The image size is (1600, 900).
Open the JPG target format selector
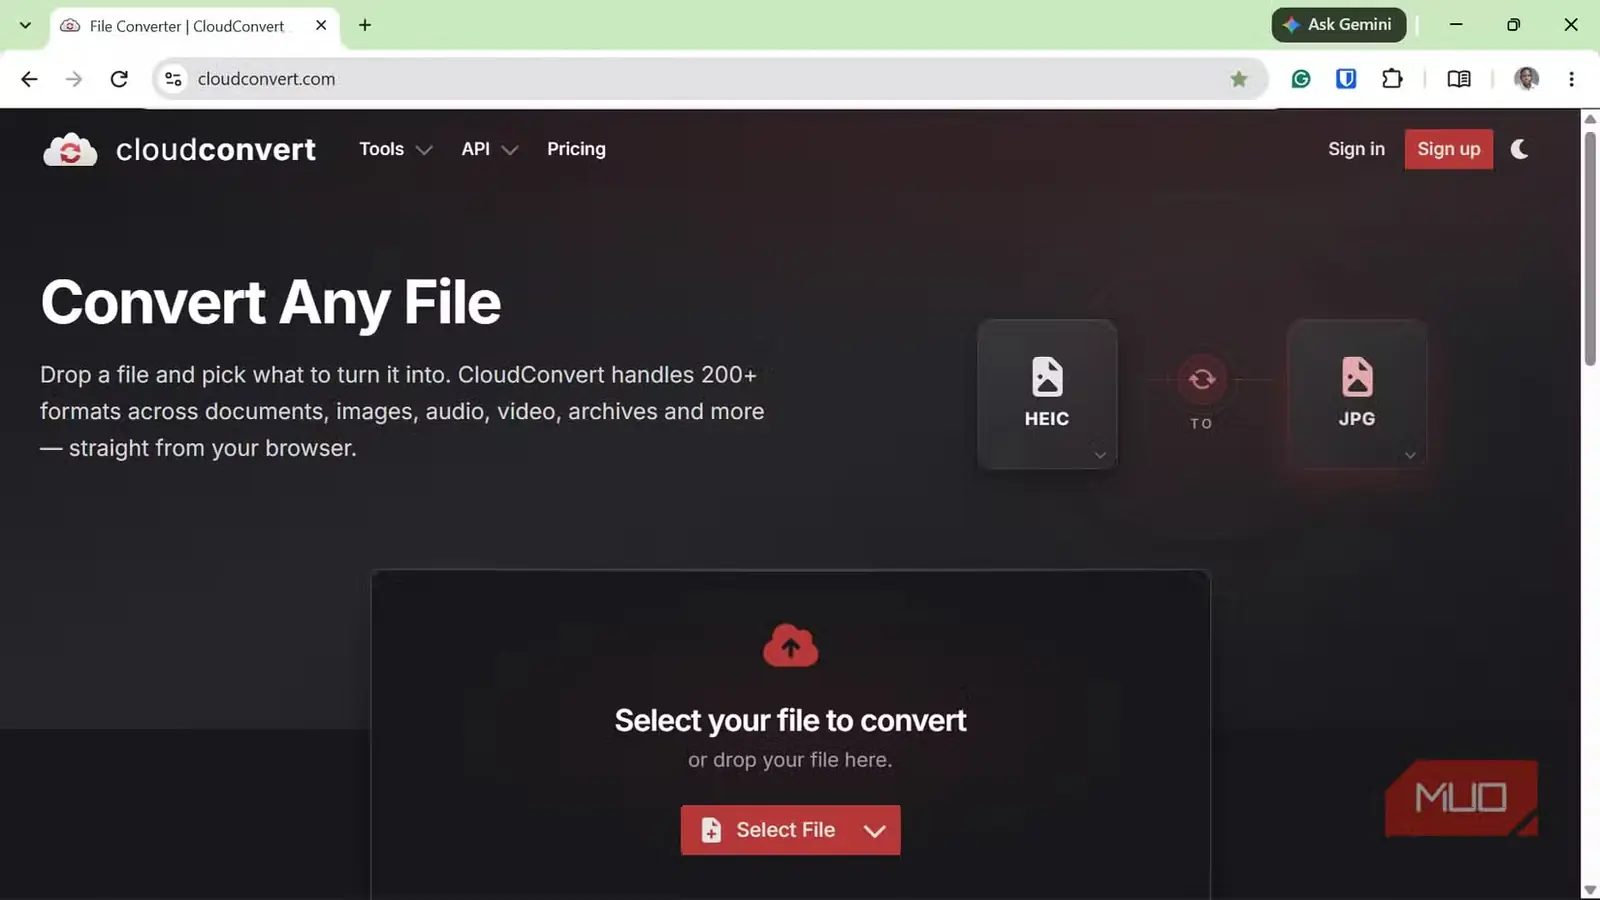(x=1357, y=394)
